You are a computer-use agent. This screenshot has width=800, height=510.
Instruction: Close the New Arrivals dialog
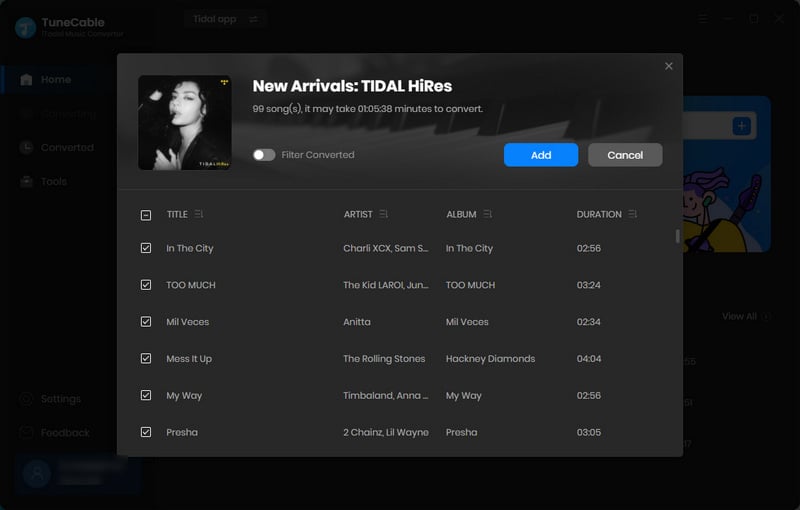[x=668, y=66]
